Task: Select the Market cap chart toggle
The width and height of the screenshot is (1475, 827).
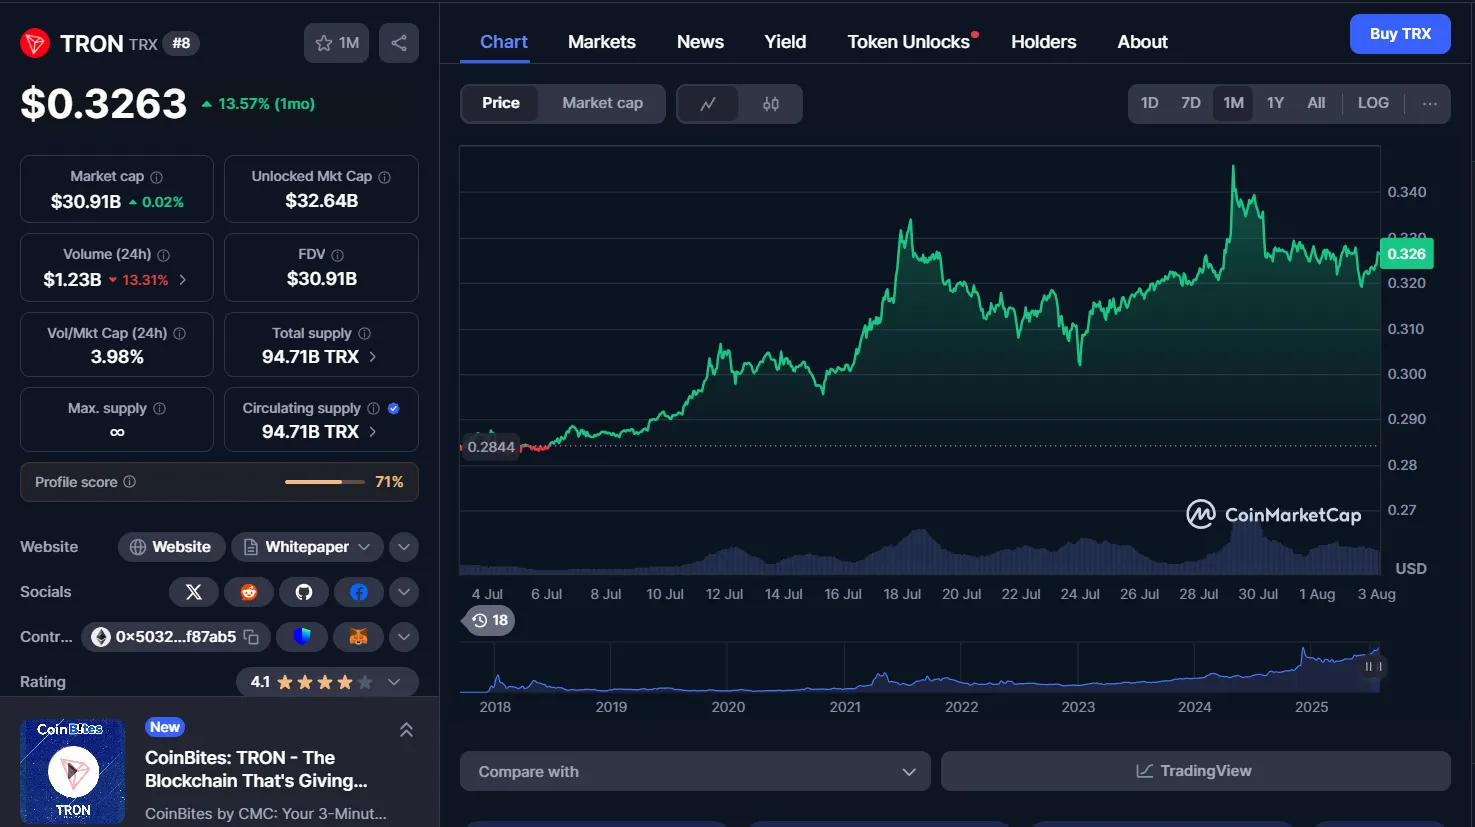Action: (603, 103)
